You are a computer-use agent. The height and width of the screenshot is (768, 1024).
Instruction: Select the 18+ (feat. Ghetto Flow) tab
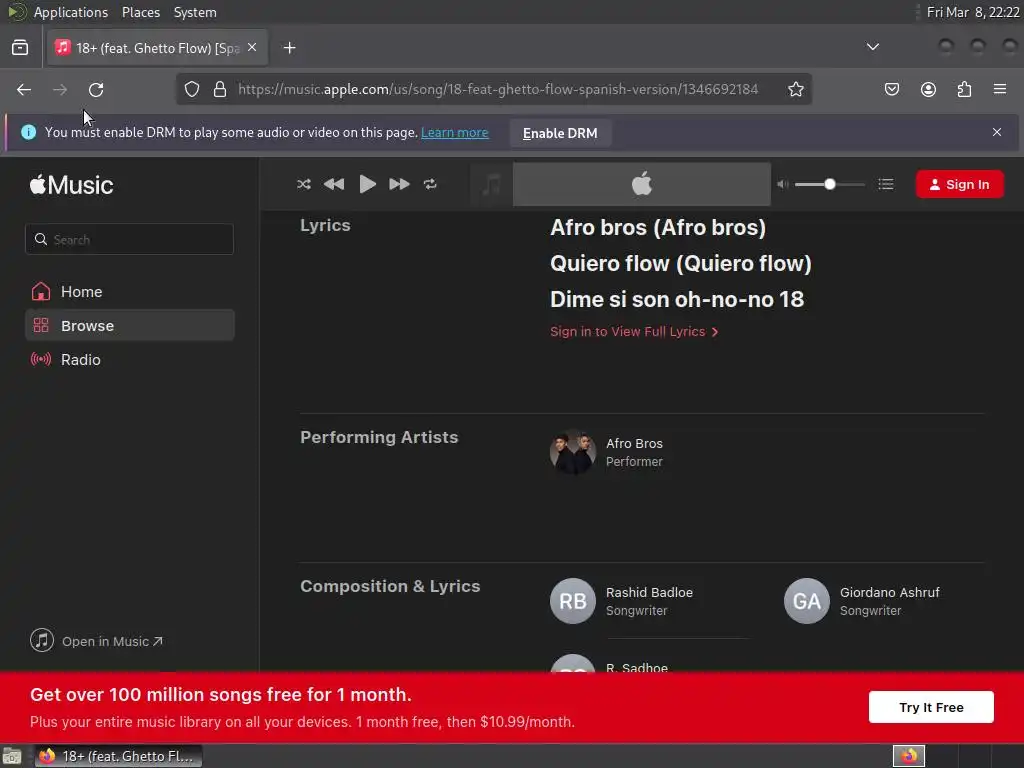(157, 48)
